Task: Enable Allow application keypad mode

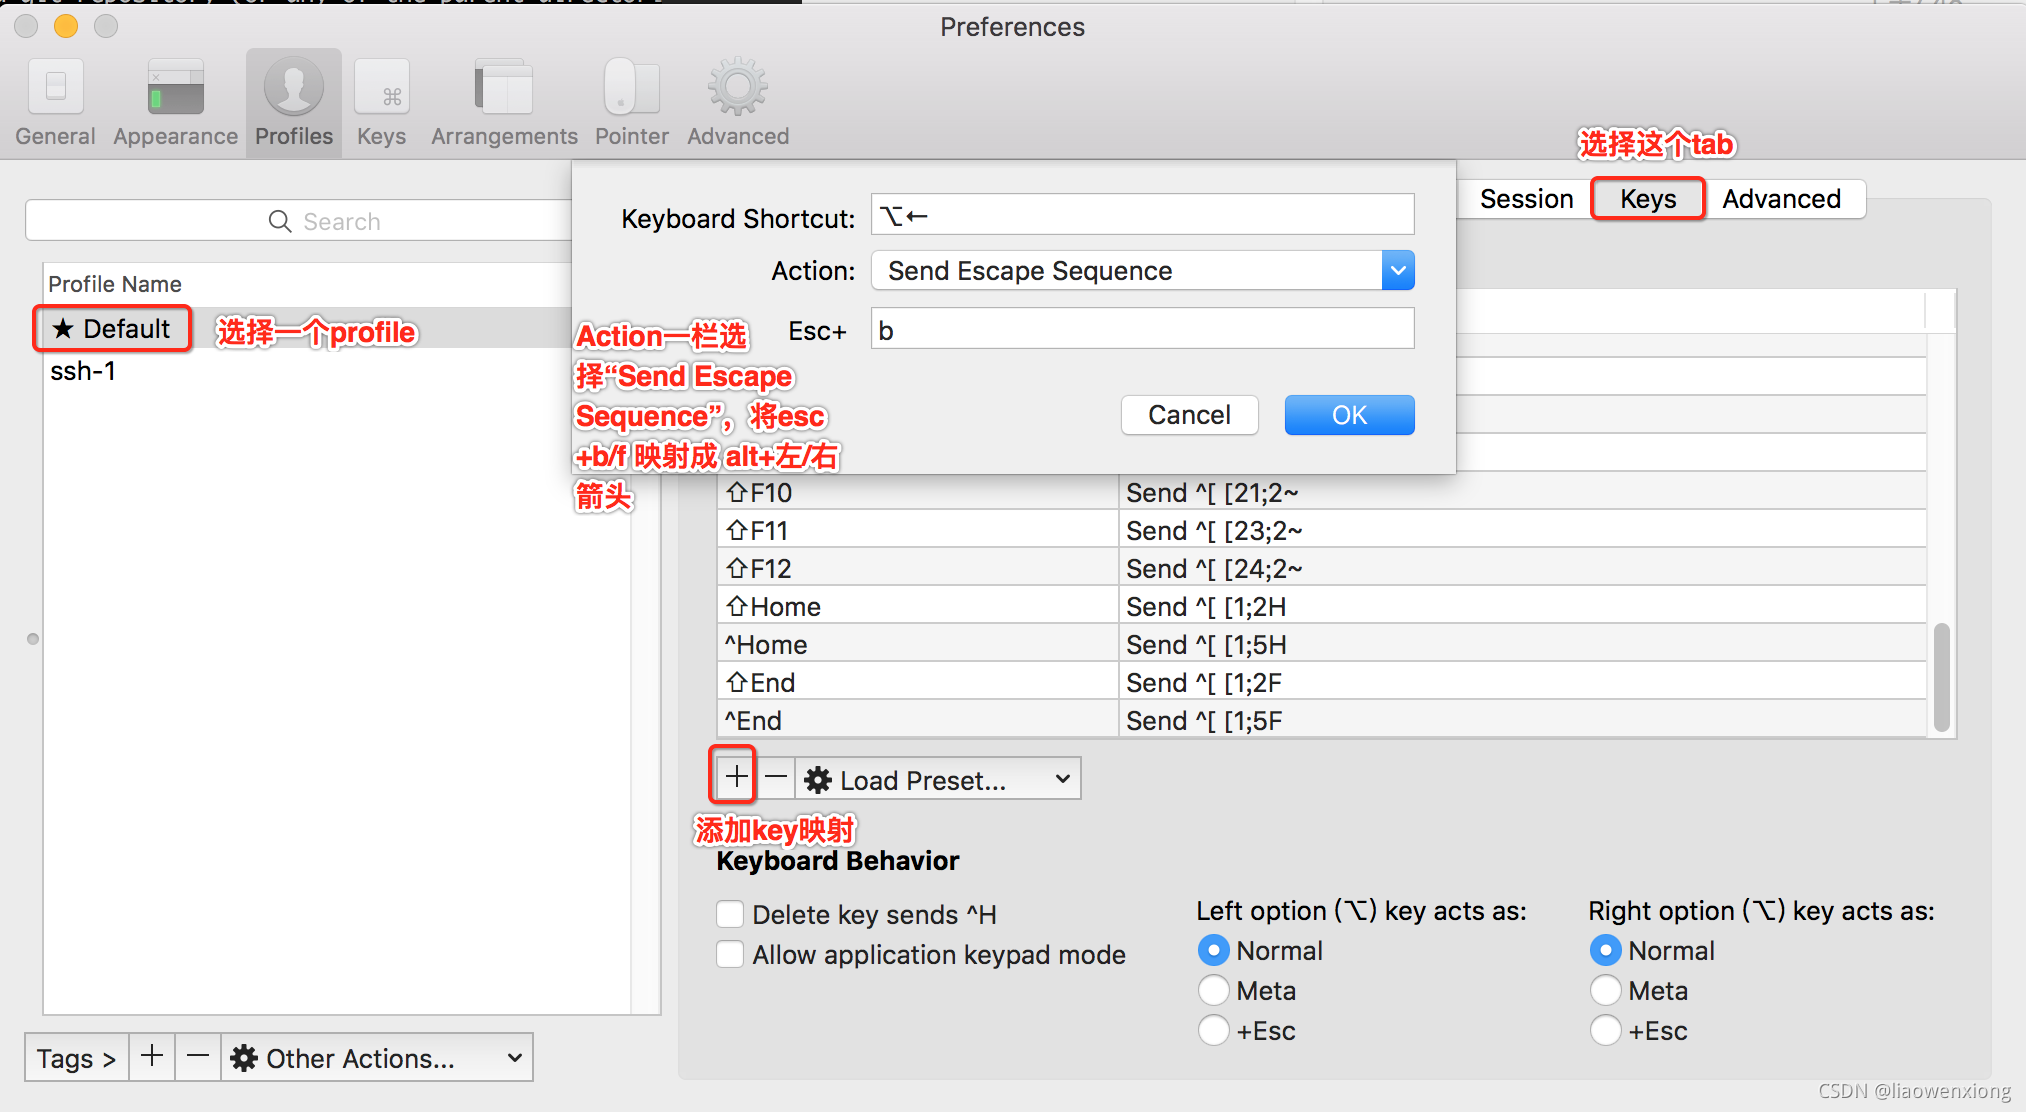Action: (730, 954)
